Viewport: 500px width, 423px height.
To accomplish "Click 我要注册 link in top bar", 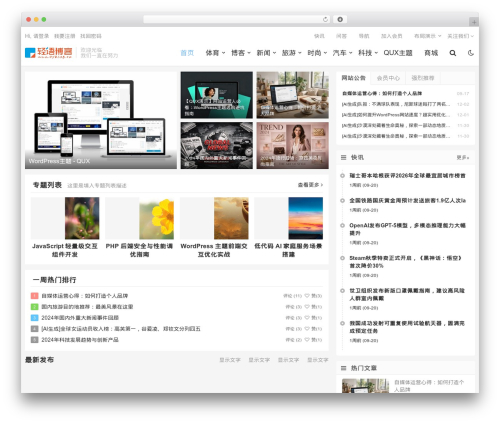I will click(65, 36).
